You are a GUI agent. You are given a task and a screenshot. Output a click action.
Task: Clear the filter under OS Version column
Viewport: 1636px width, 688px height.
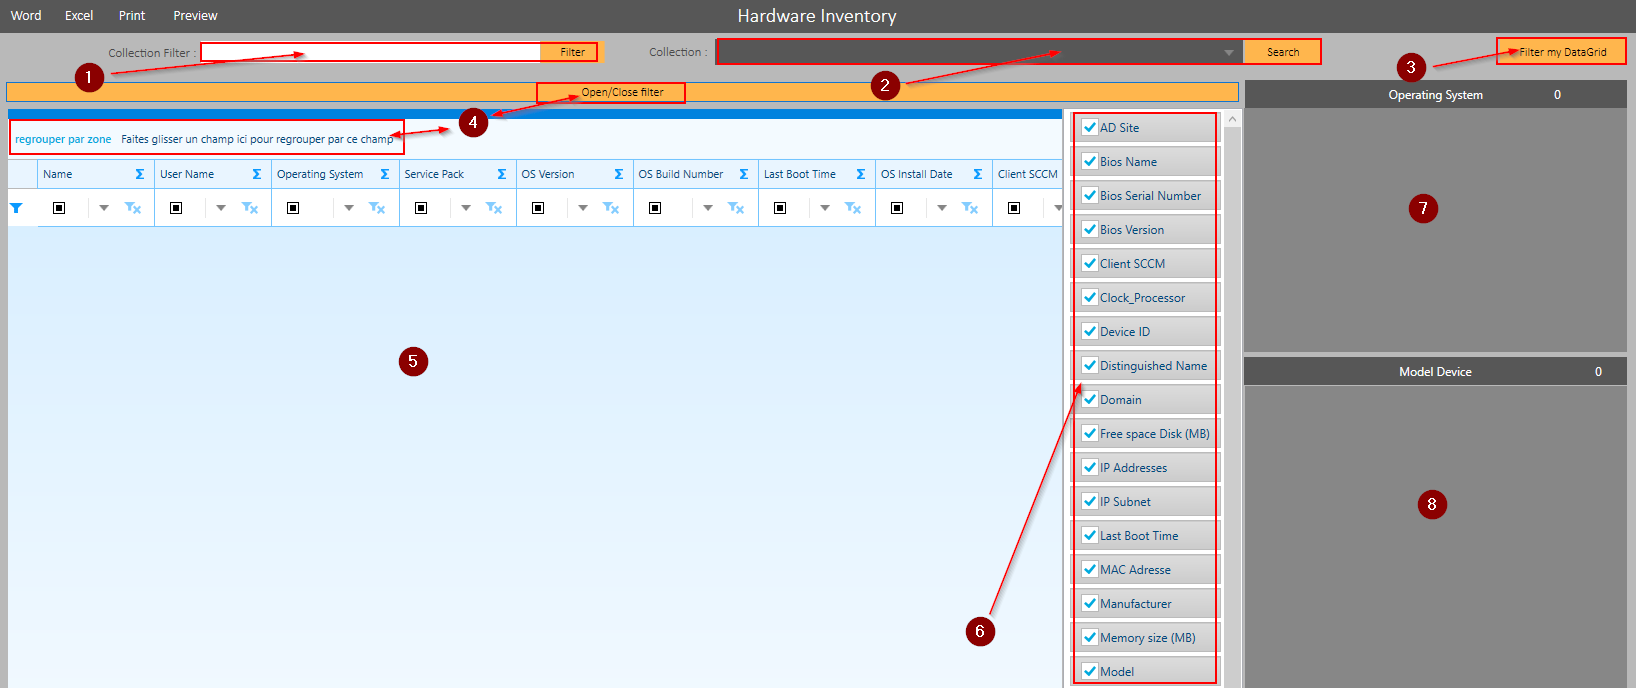pos(611,208)
